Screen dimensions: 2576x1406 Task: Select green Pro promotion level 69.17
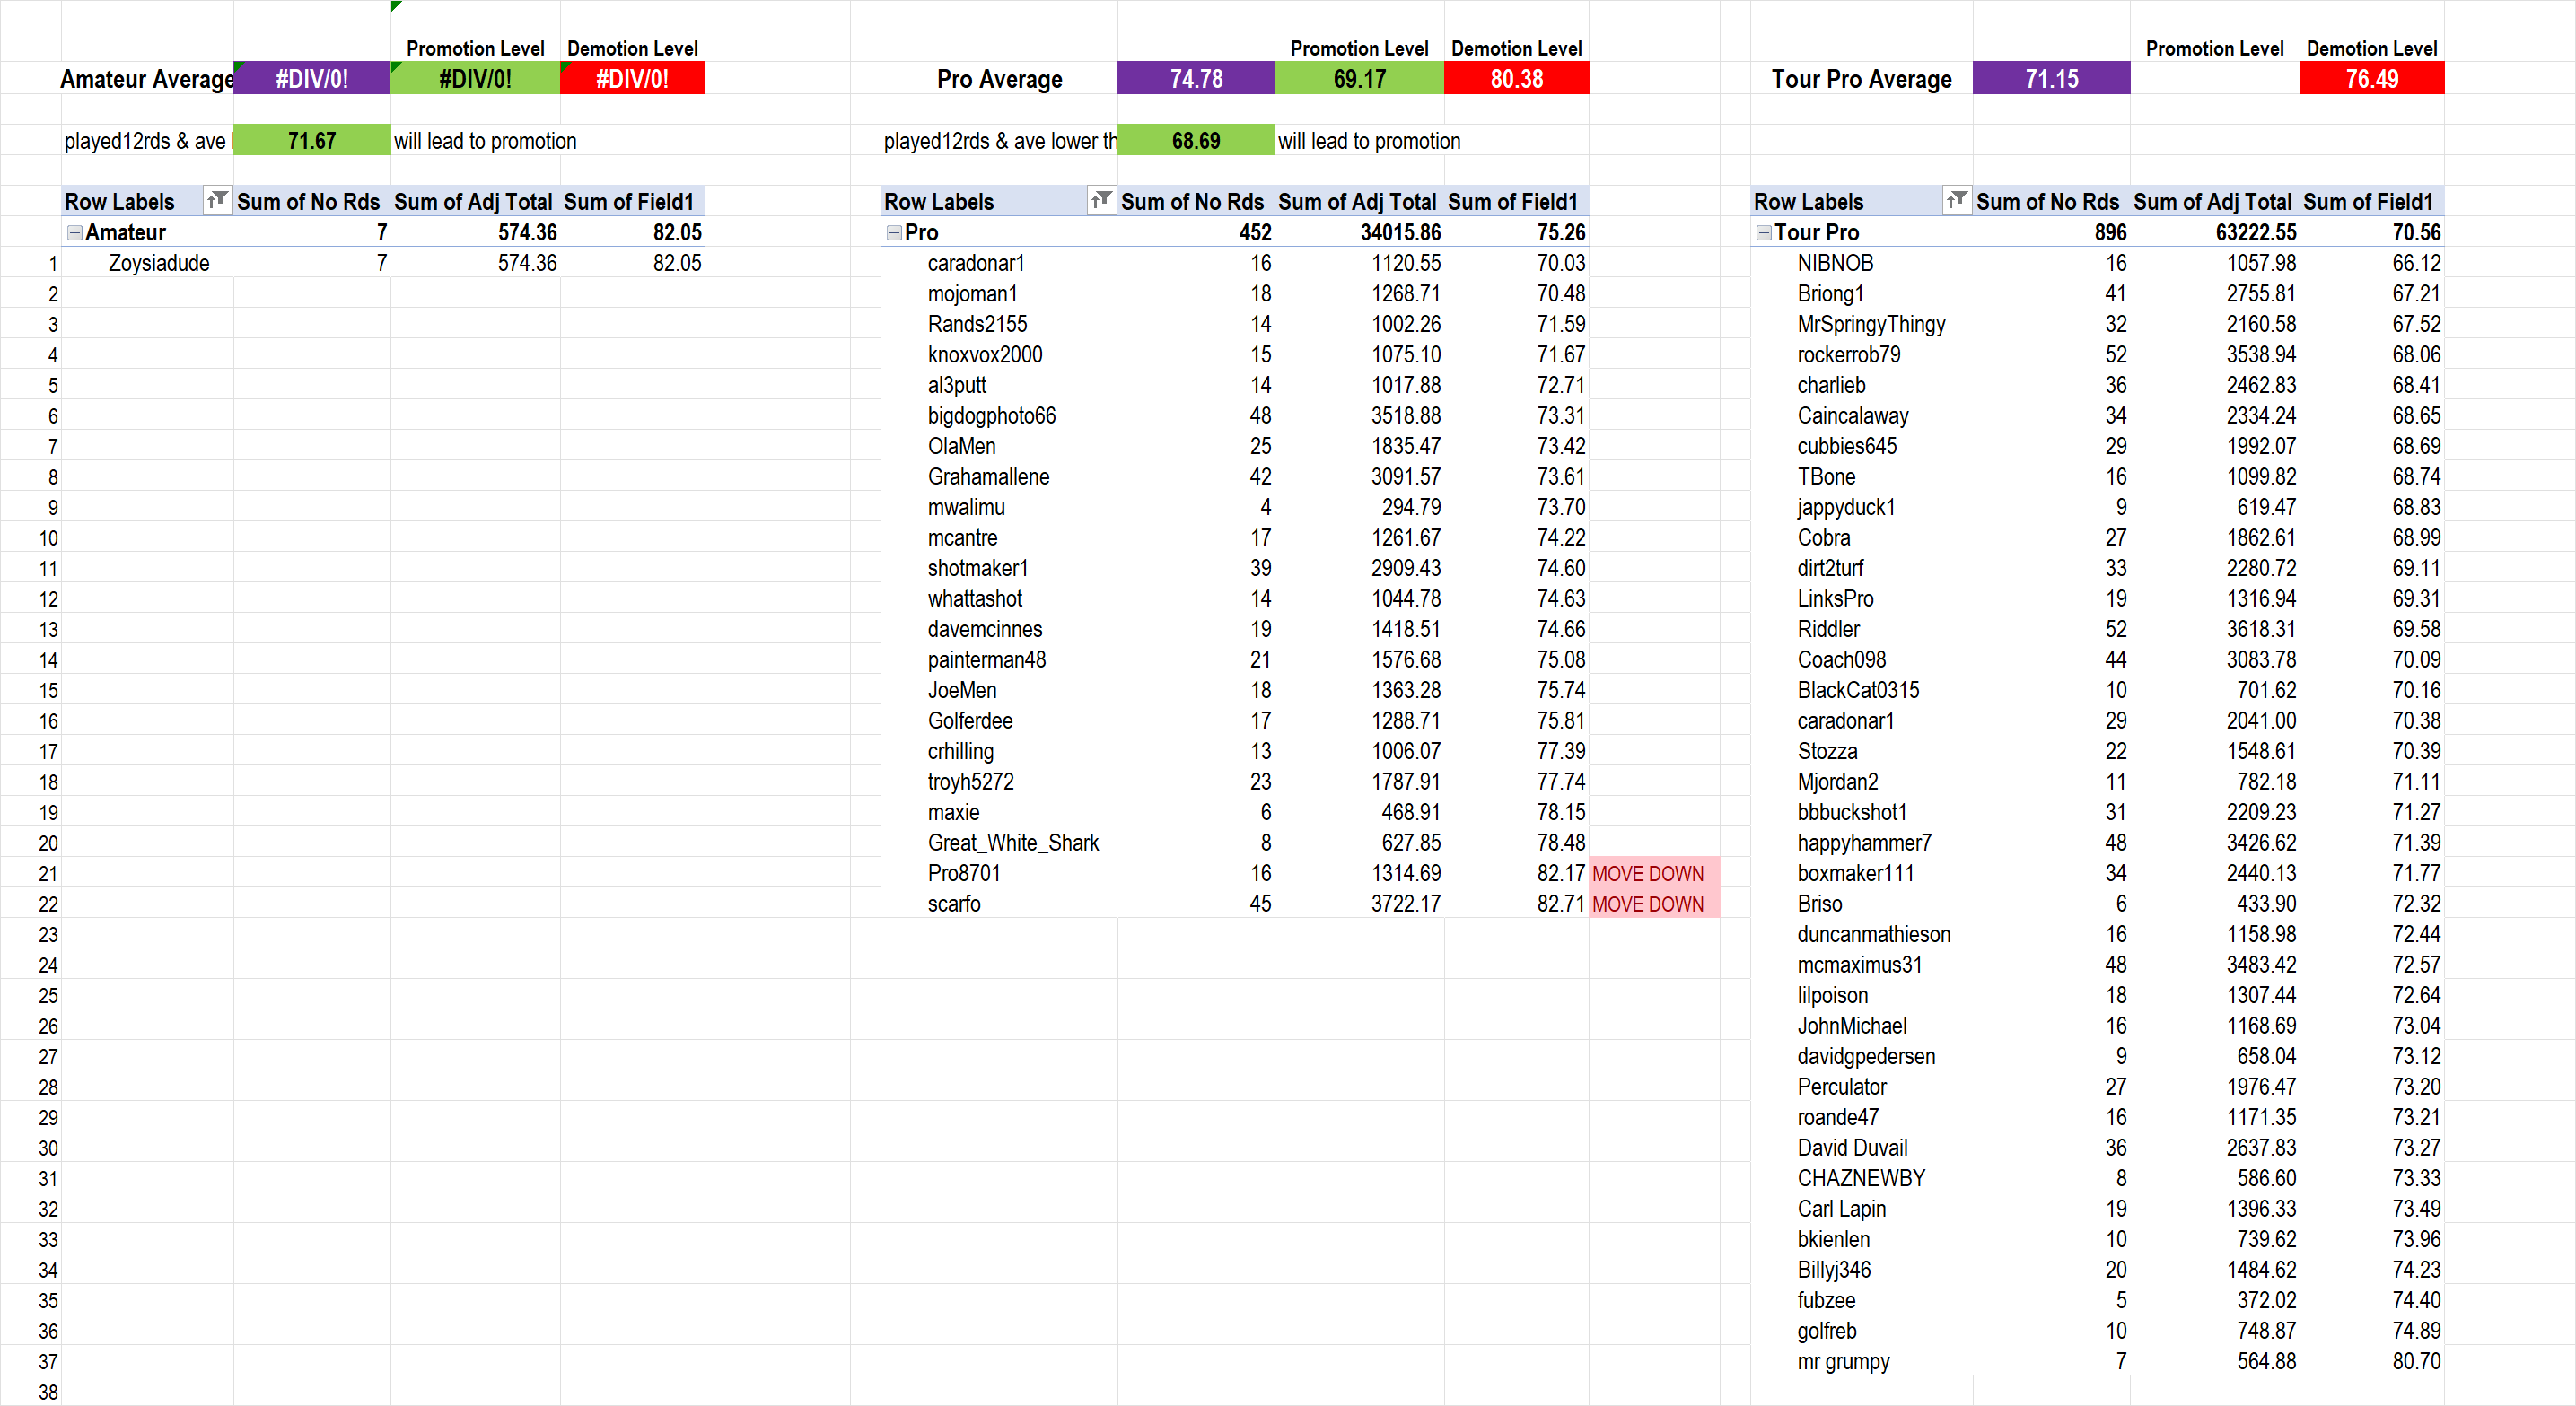pos(1358,79)
